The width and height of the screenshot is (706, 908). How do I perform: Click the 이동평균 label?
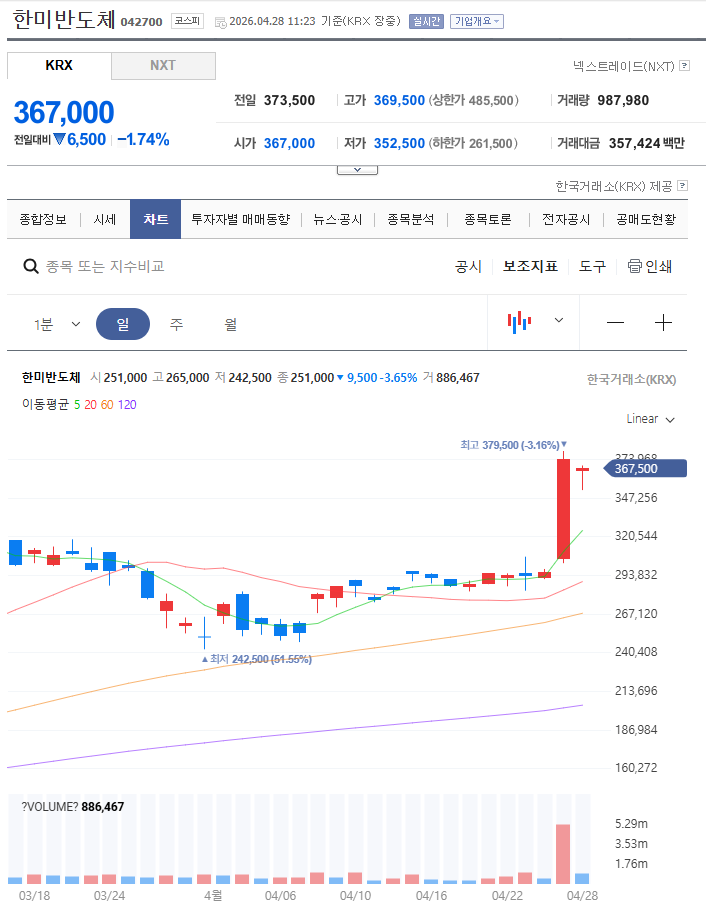[45, 404]
